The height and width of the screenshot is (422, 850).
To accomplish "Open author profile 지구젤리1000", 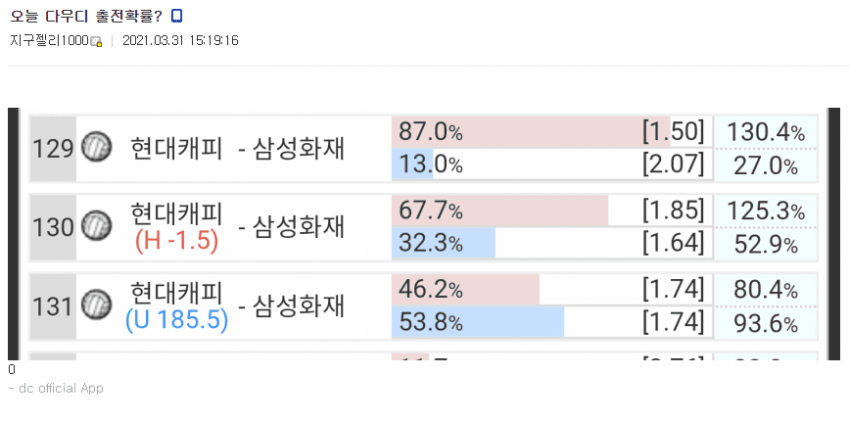I will (x=48, y=41).
